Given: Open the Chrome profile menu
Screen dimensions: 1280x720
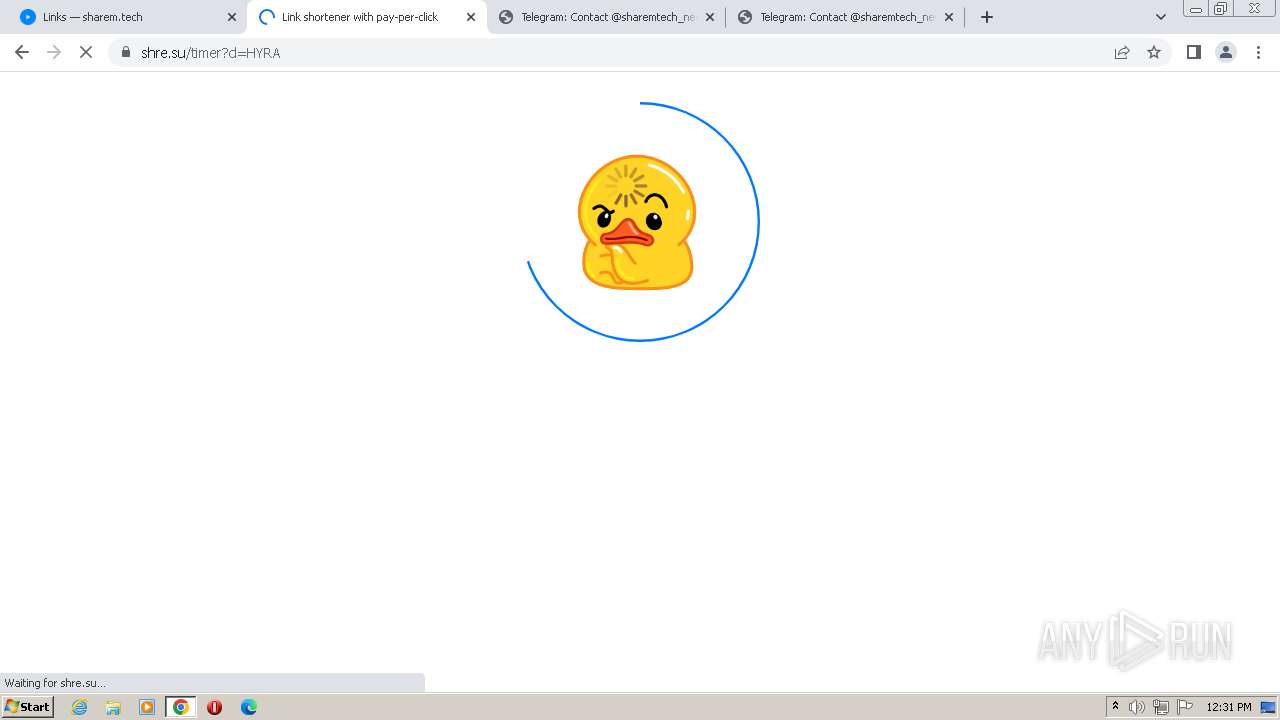Looking at the screenshot, I should tap(1226, 52).
